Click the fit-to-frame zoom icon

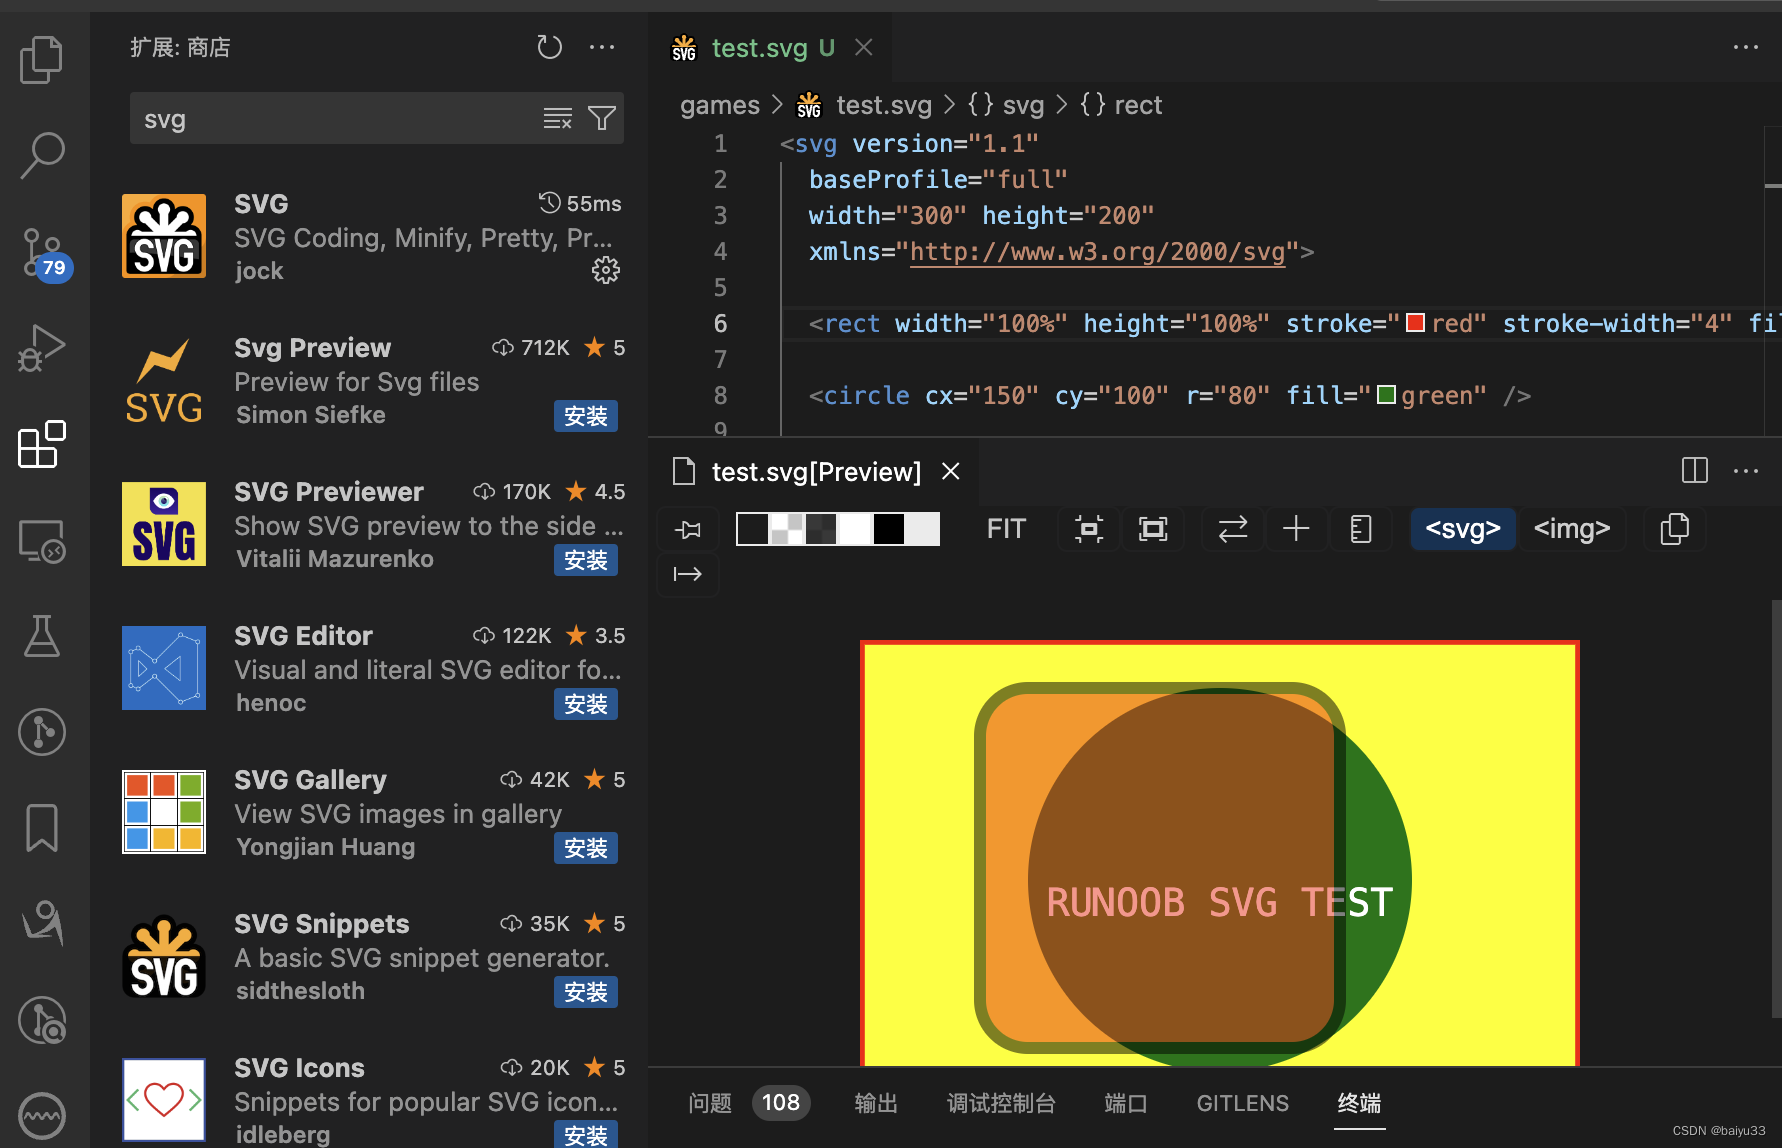[1153, 529]
